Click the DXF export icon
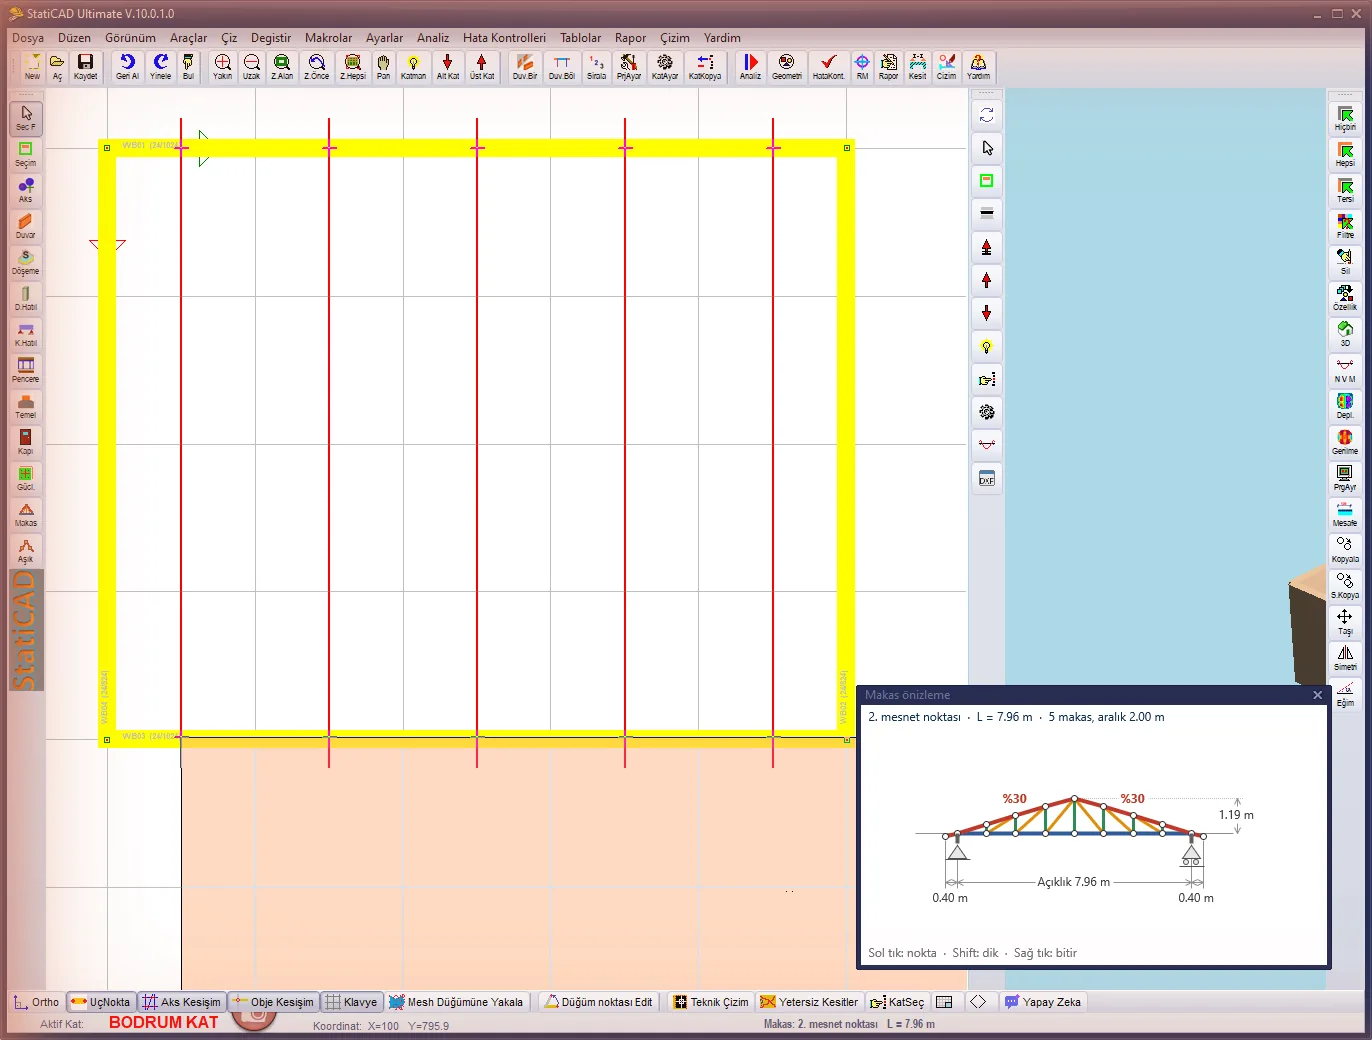The image size is (1372, 1040). click(x=987, y=478)
